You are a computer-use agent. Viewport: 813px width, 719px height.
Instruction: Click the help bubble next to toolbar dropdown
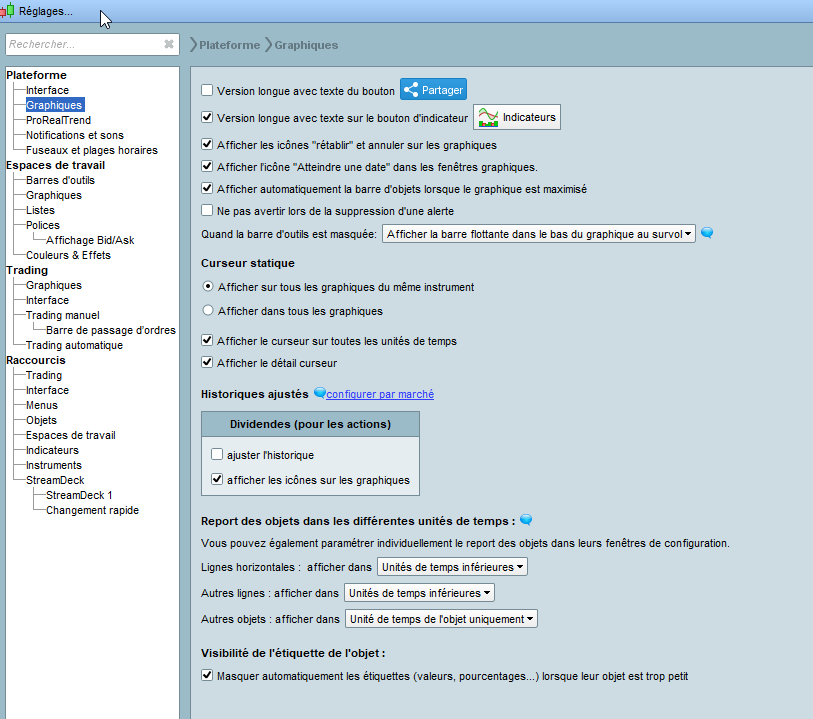(707, 233)
